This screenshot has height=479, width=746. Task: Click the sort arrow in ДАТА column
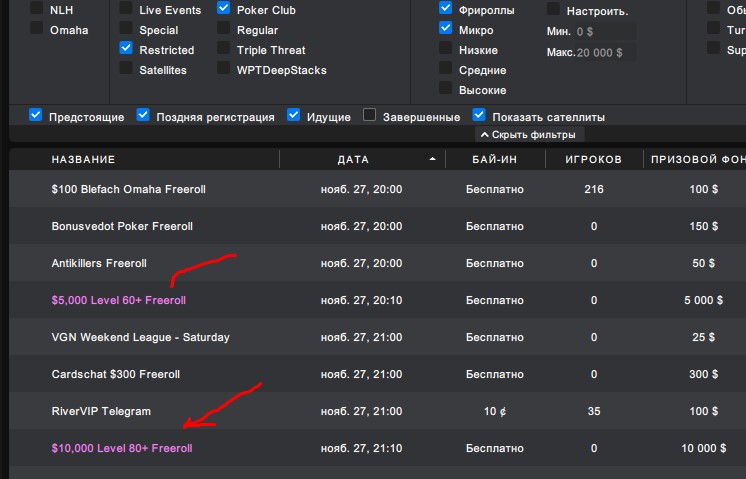pyautogui.click(x=432, y=159)
